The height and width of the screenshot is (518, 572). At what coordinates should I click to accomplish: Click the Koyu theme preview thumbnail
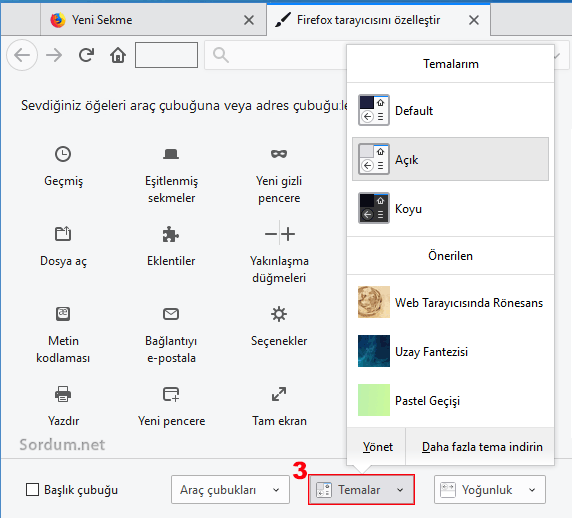[x=374, y=208]
